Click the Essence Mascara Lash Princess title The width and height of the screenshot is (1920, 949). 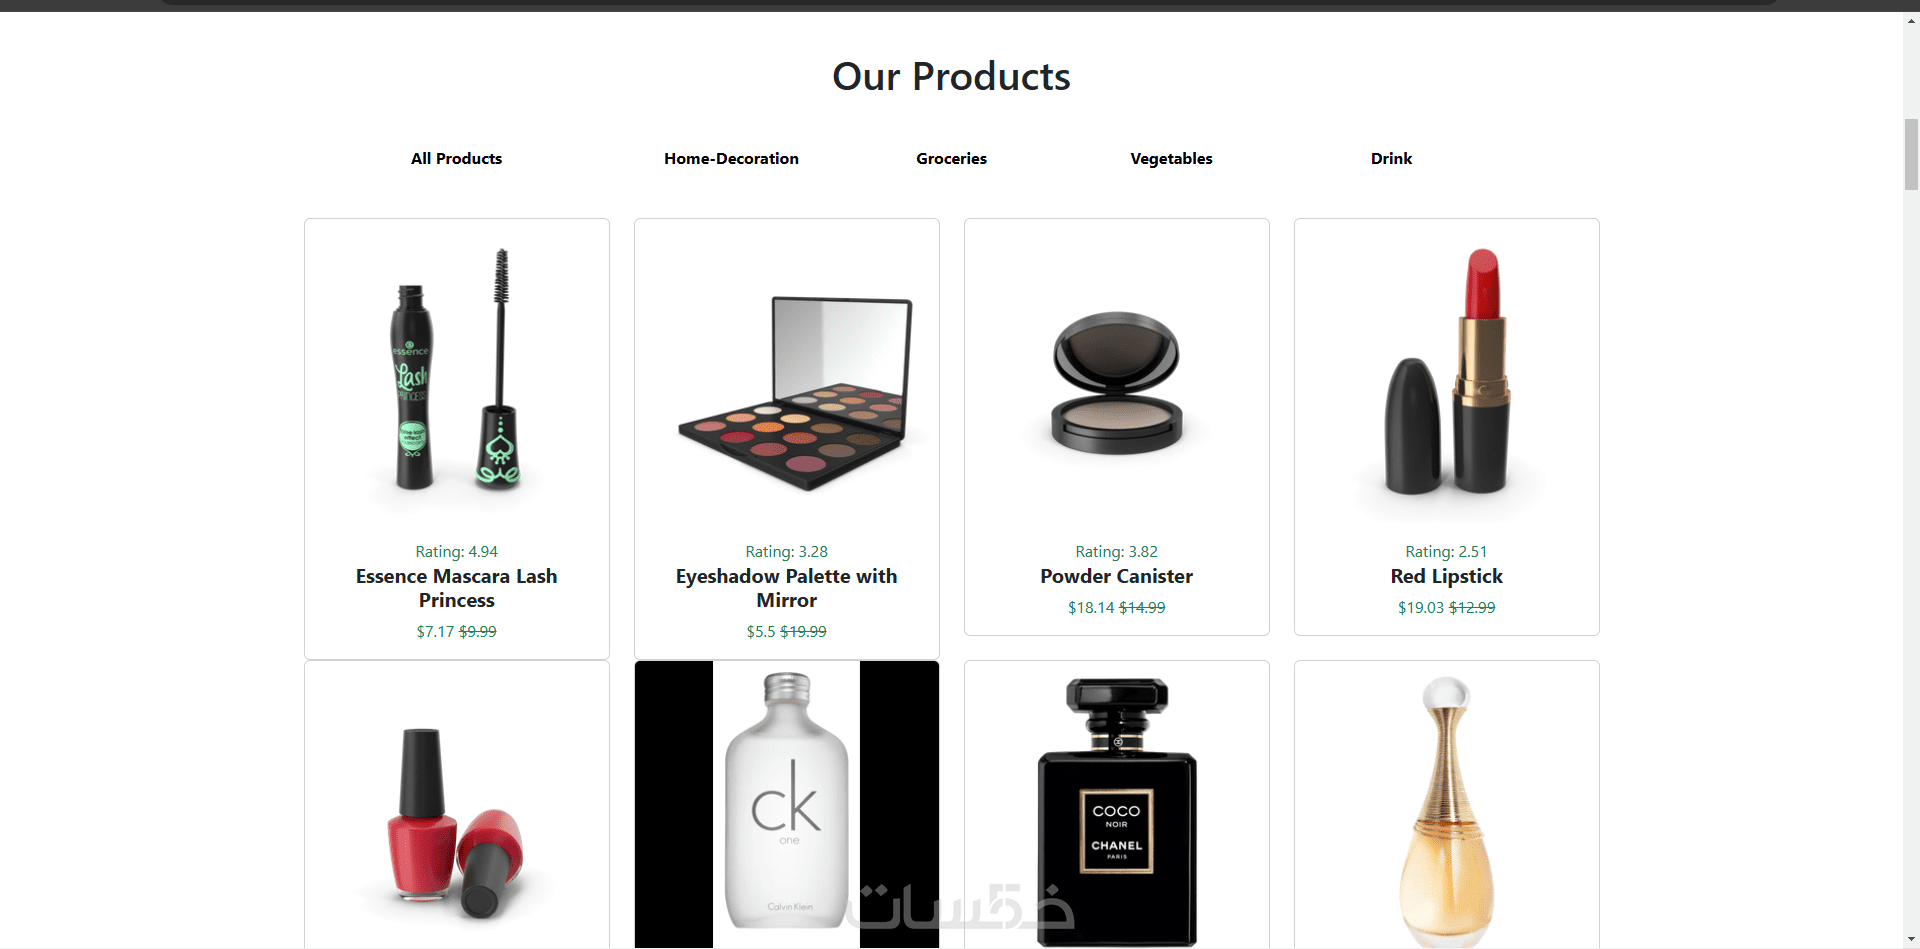[x=457, y=588]
